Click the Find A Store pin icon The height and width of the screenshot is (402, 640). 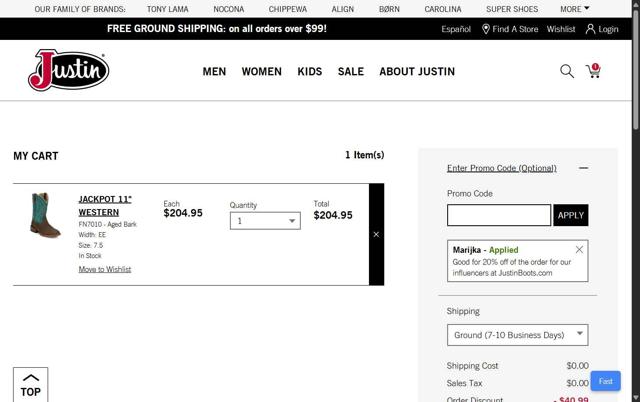tap(486, 29)
